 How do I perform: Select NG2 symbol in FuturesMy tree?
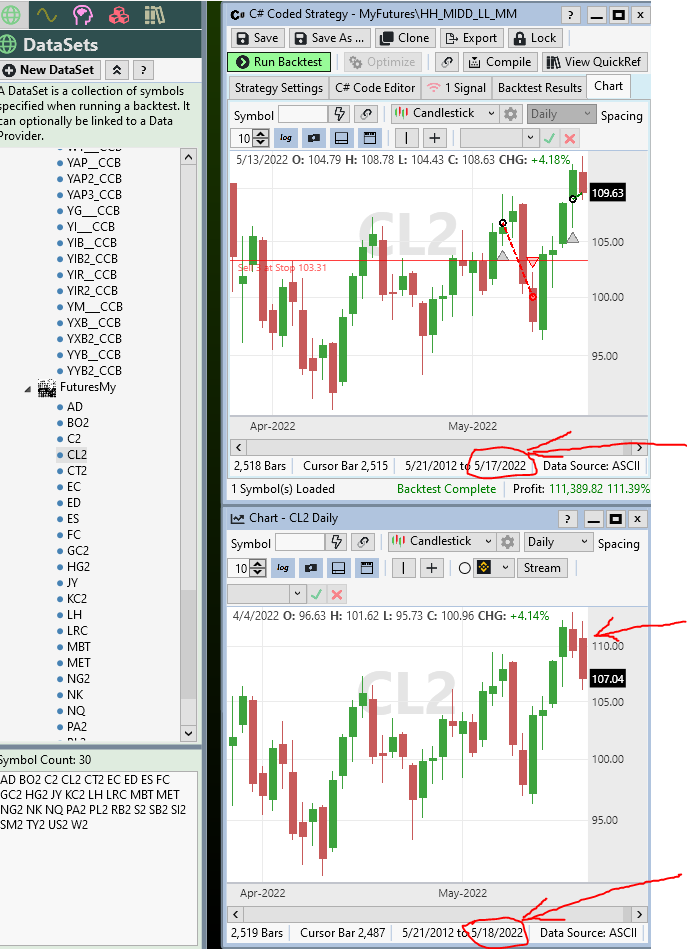pyautogui.click(x=78, y=678)
